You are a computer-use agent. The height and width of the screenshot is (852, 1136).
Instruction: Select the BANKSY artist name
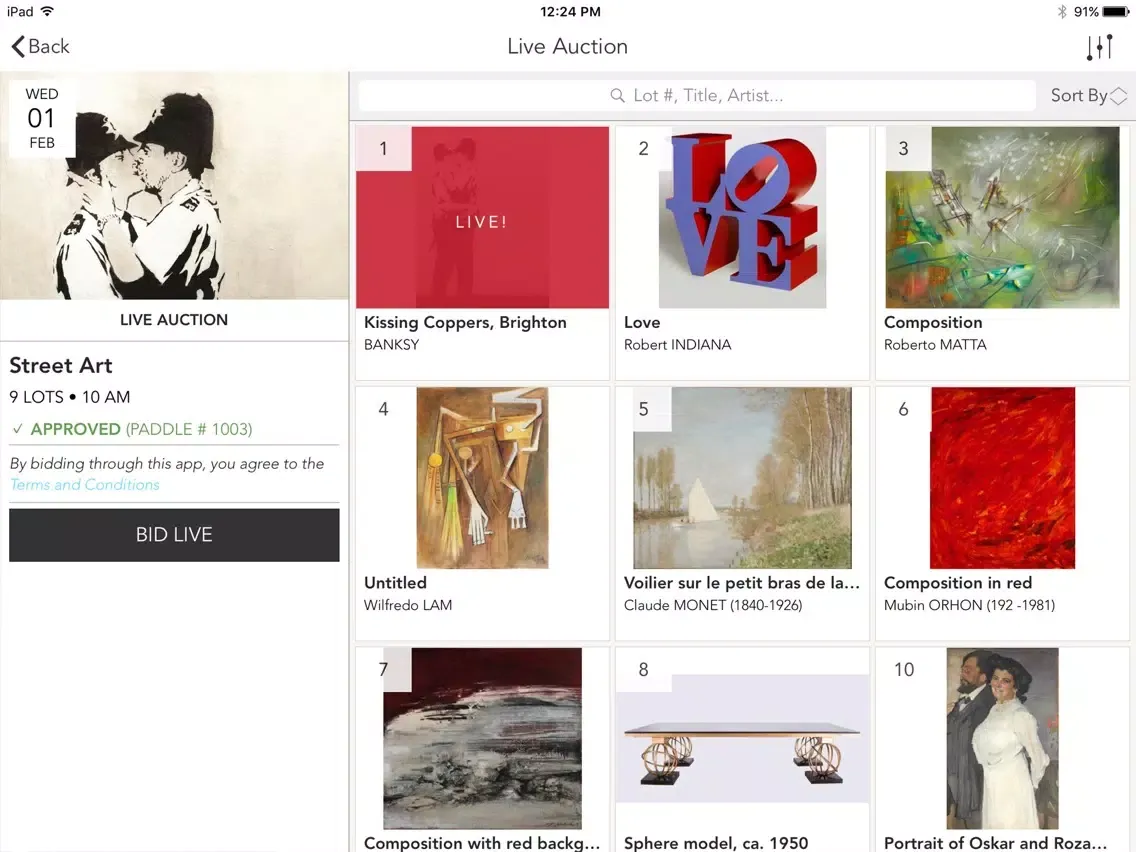[x=391, y=345]
